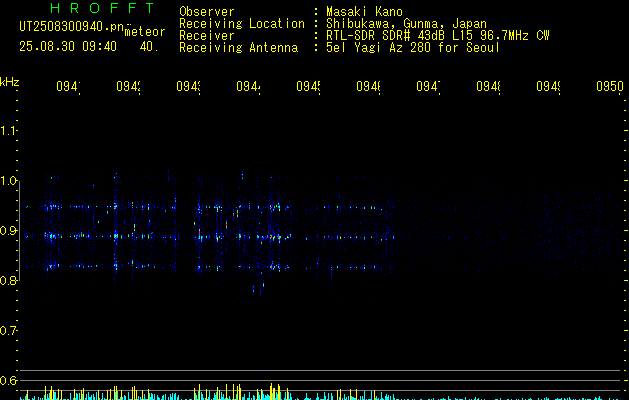This screenshot has height=400, width=629.
Task: Click the 0946 time marker
Action: [x=368, y=86]
